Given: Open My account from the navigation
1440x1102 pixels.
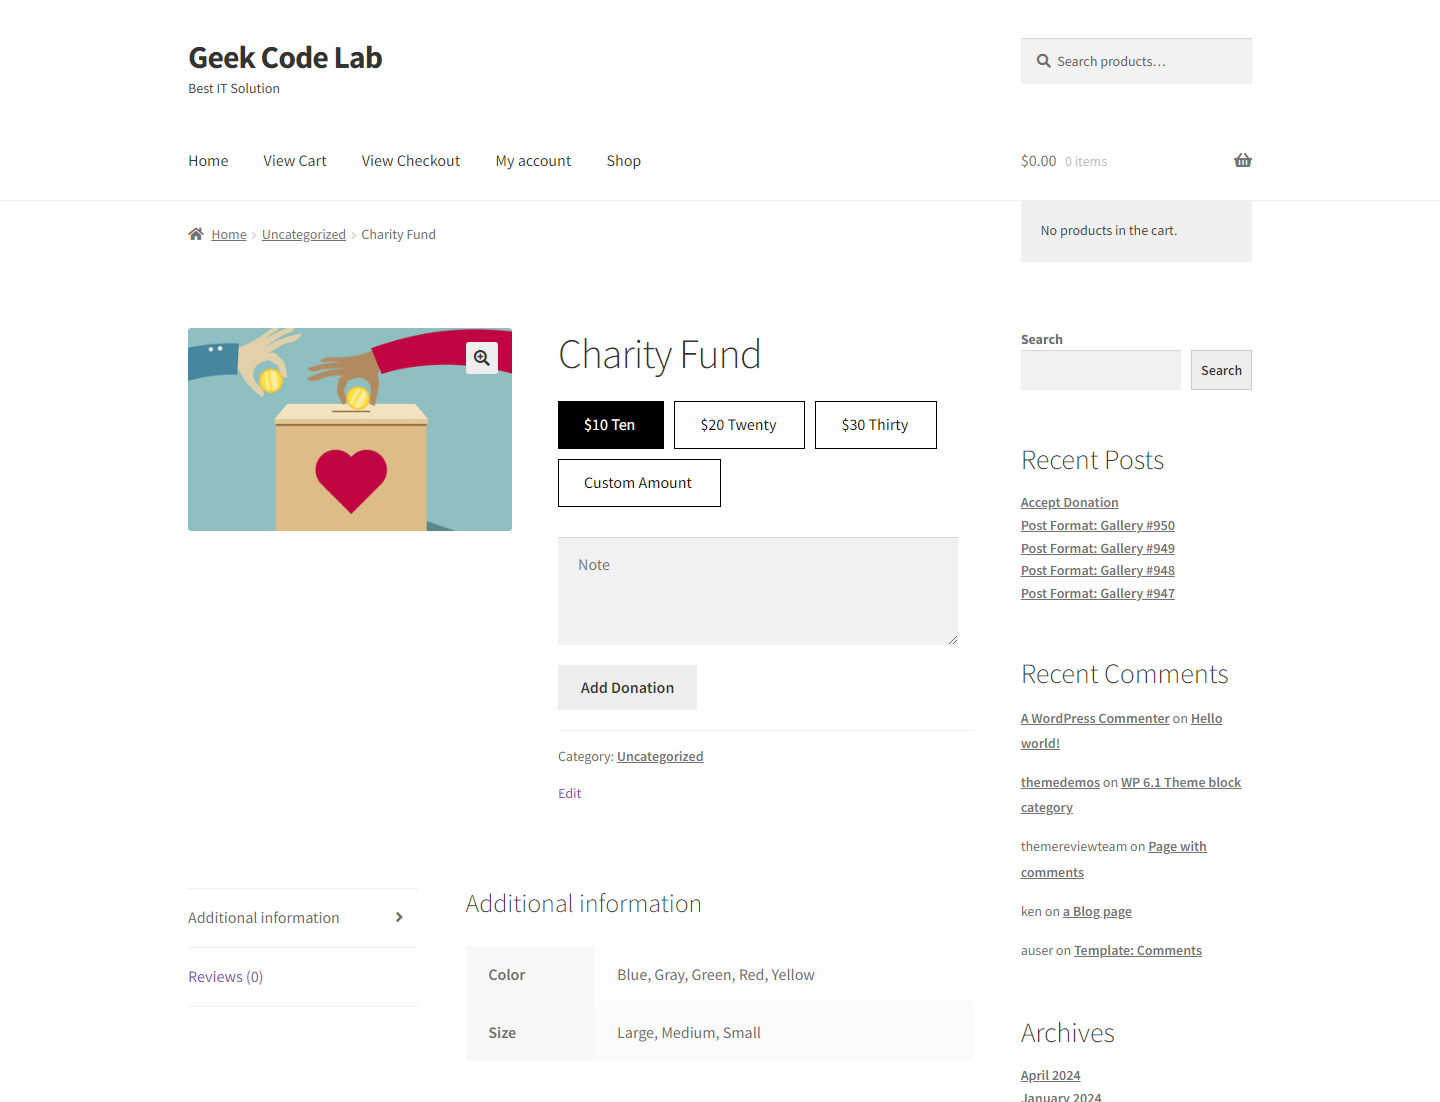Looking at the screenshot, I should click(x=534, y=161).
